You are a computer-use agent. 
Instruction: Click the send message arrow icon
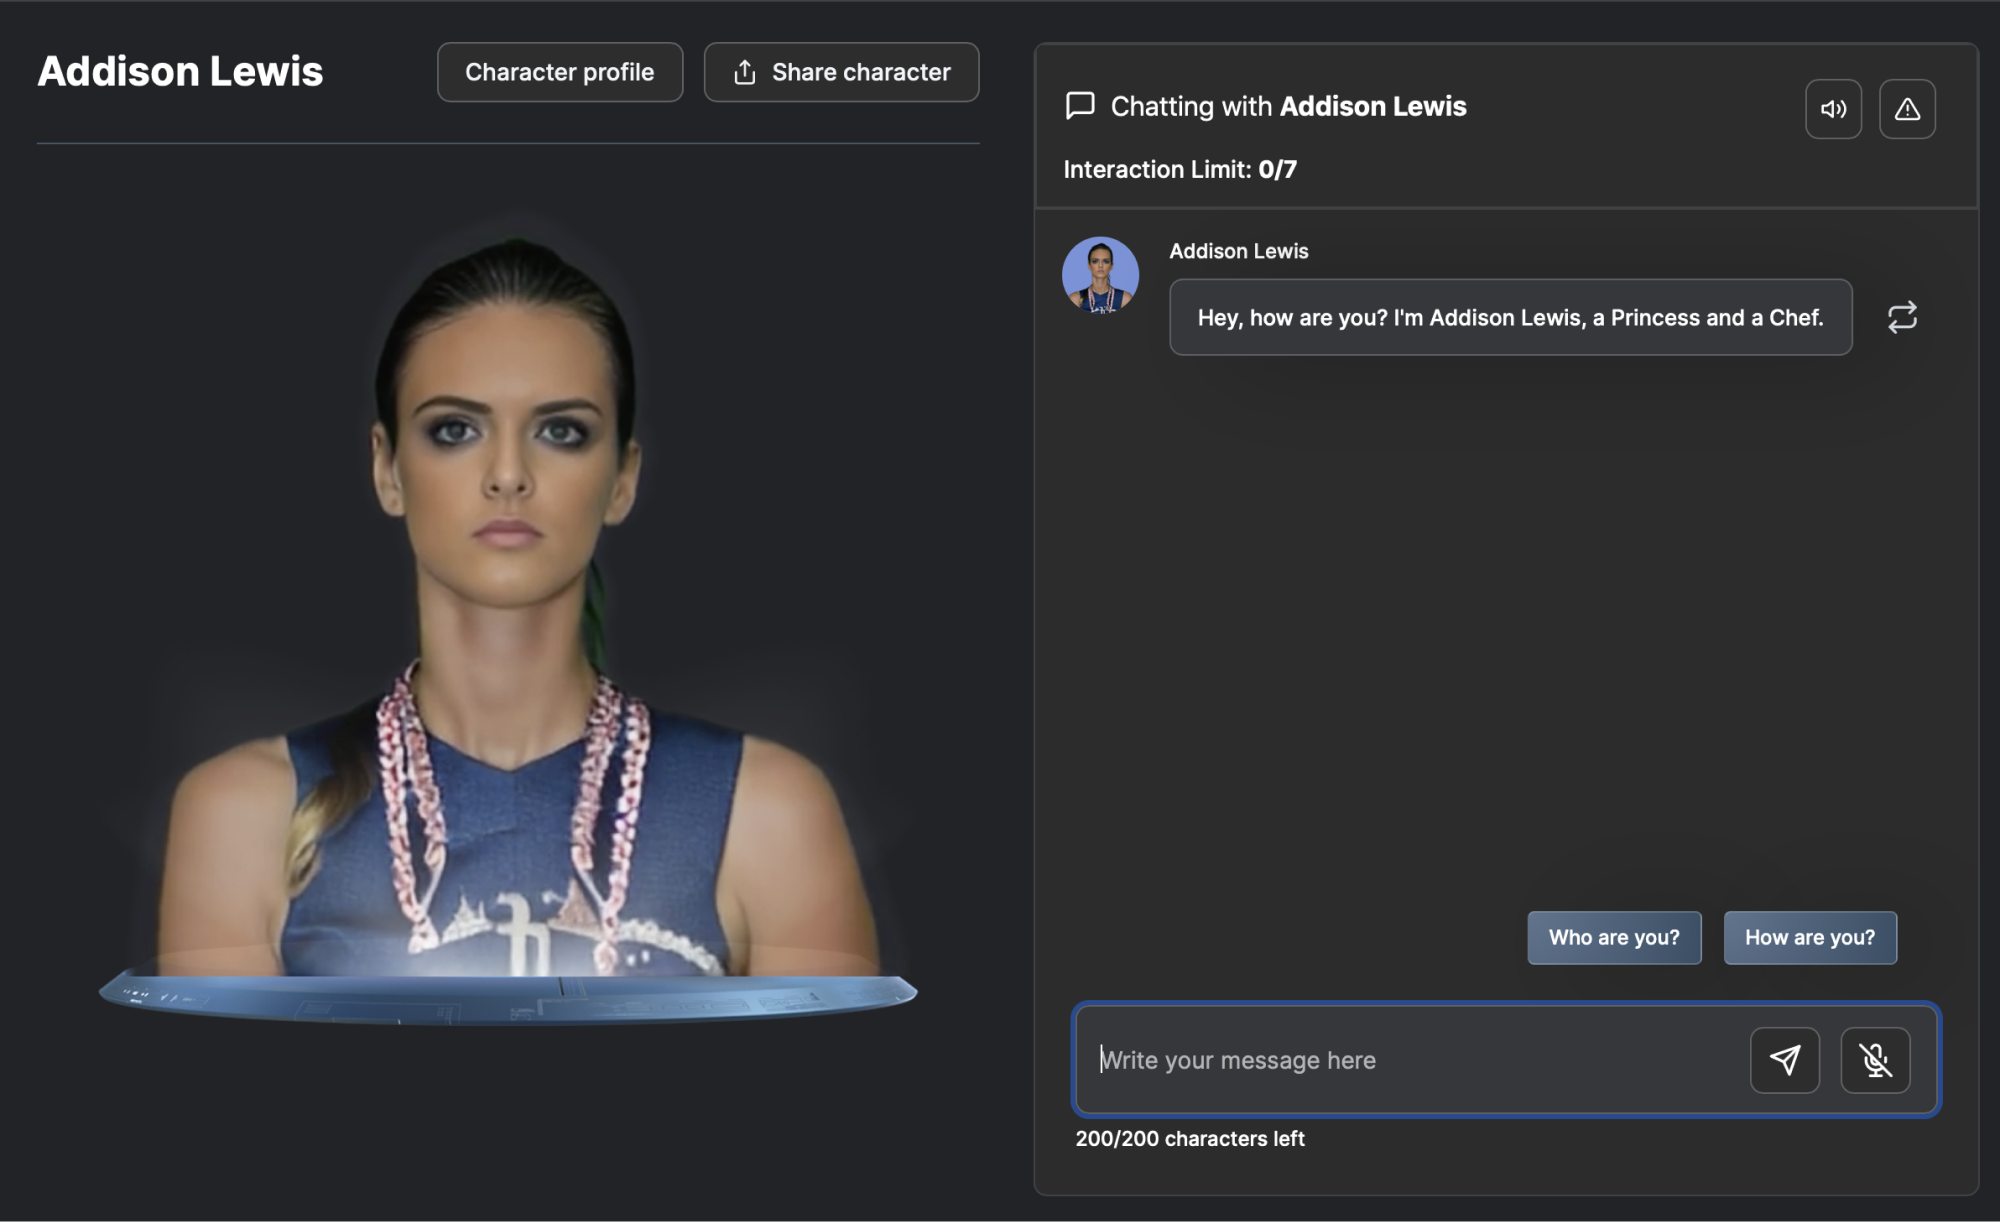click(1786, 1059)
